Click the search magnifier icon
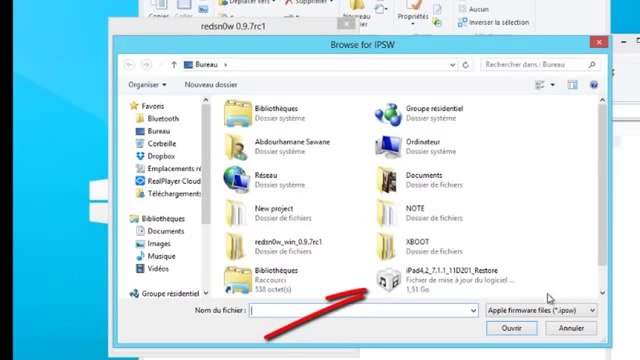The image size is (640, 360). point(592,64)
